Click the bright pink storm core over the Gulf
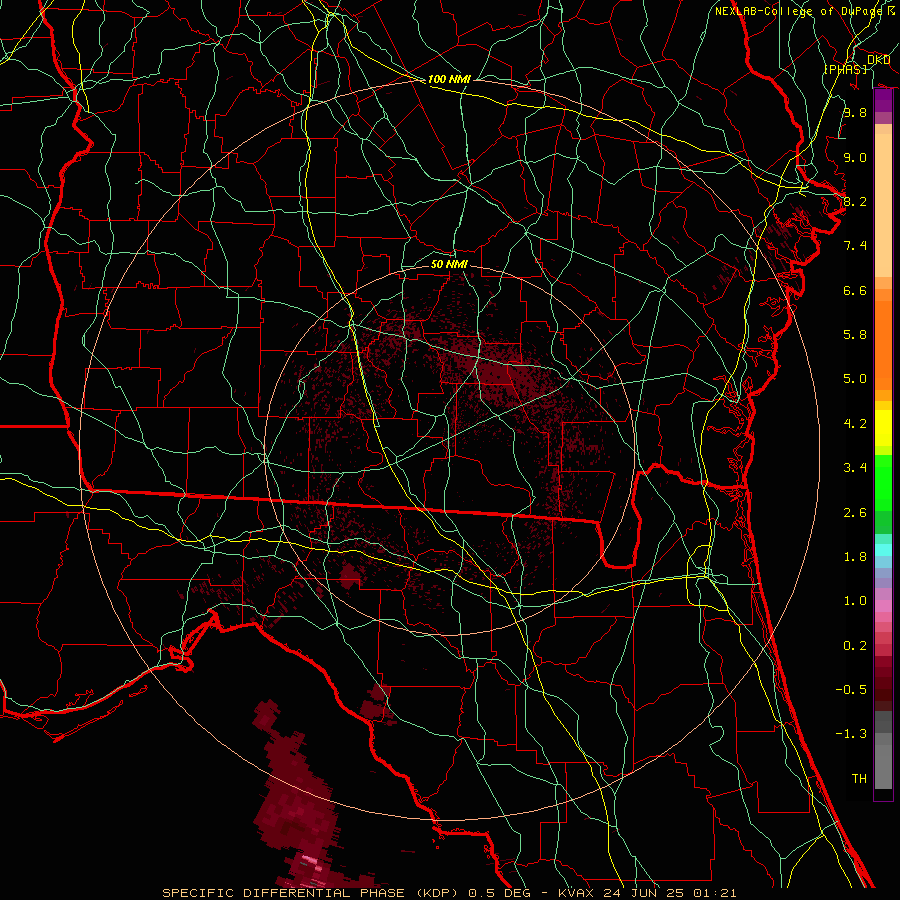This screenshot has height=900, width=900. pos(310,860)
